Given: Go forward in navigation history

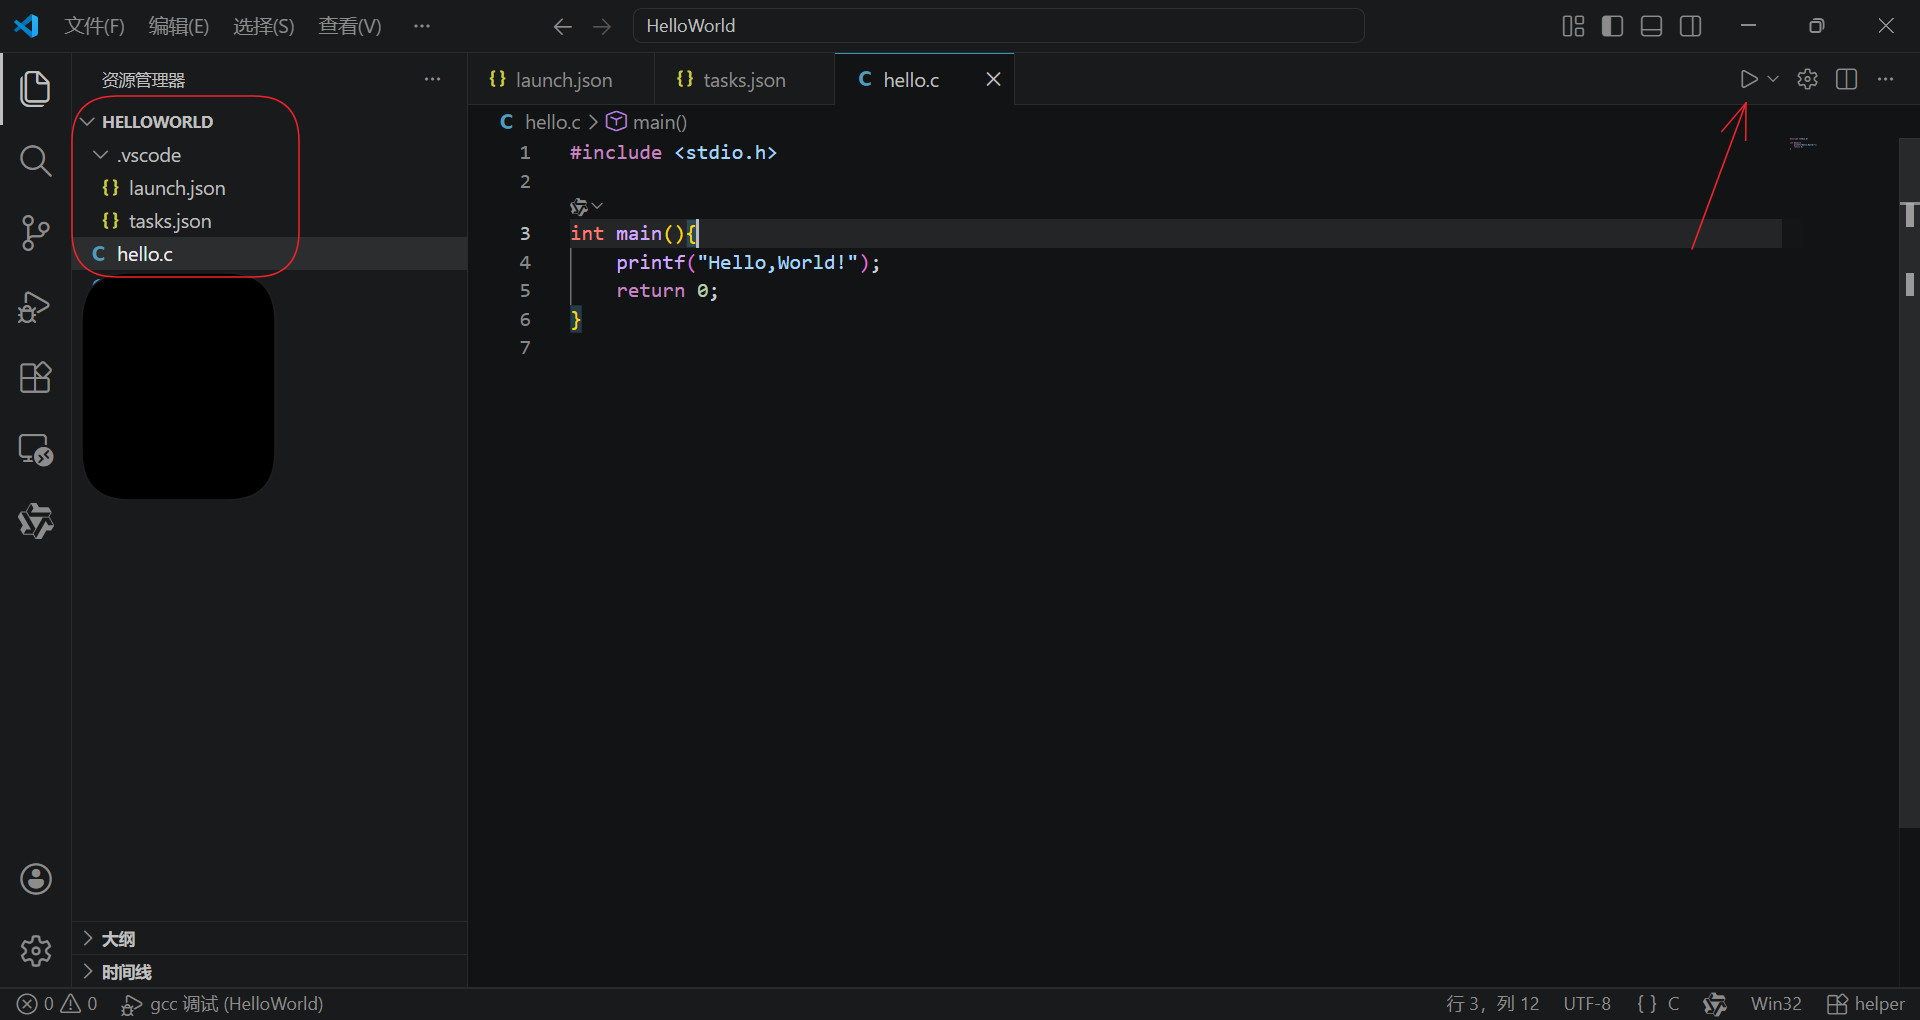Looking at the screenshot, I should coord(601,26).
